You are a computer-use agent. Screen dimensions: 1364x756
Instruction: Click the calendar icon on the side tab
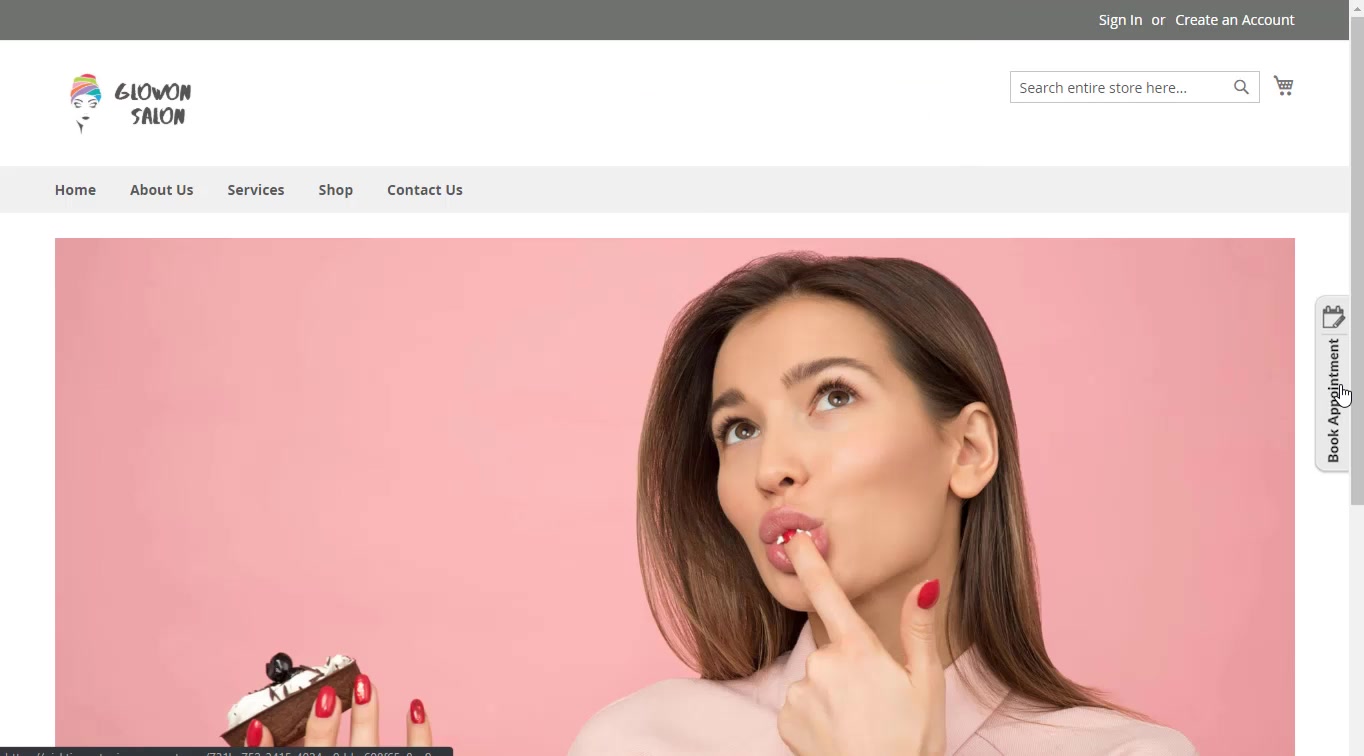click(x=1333, y=317)
